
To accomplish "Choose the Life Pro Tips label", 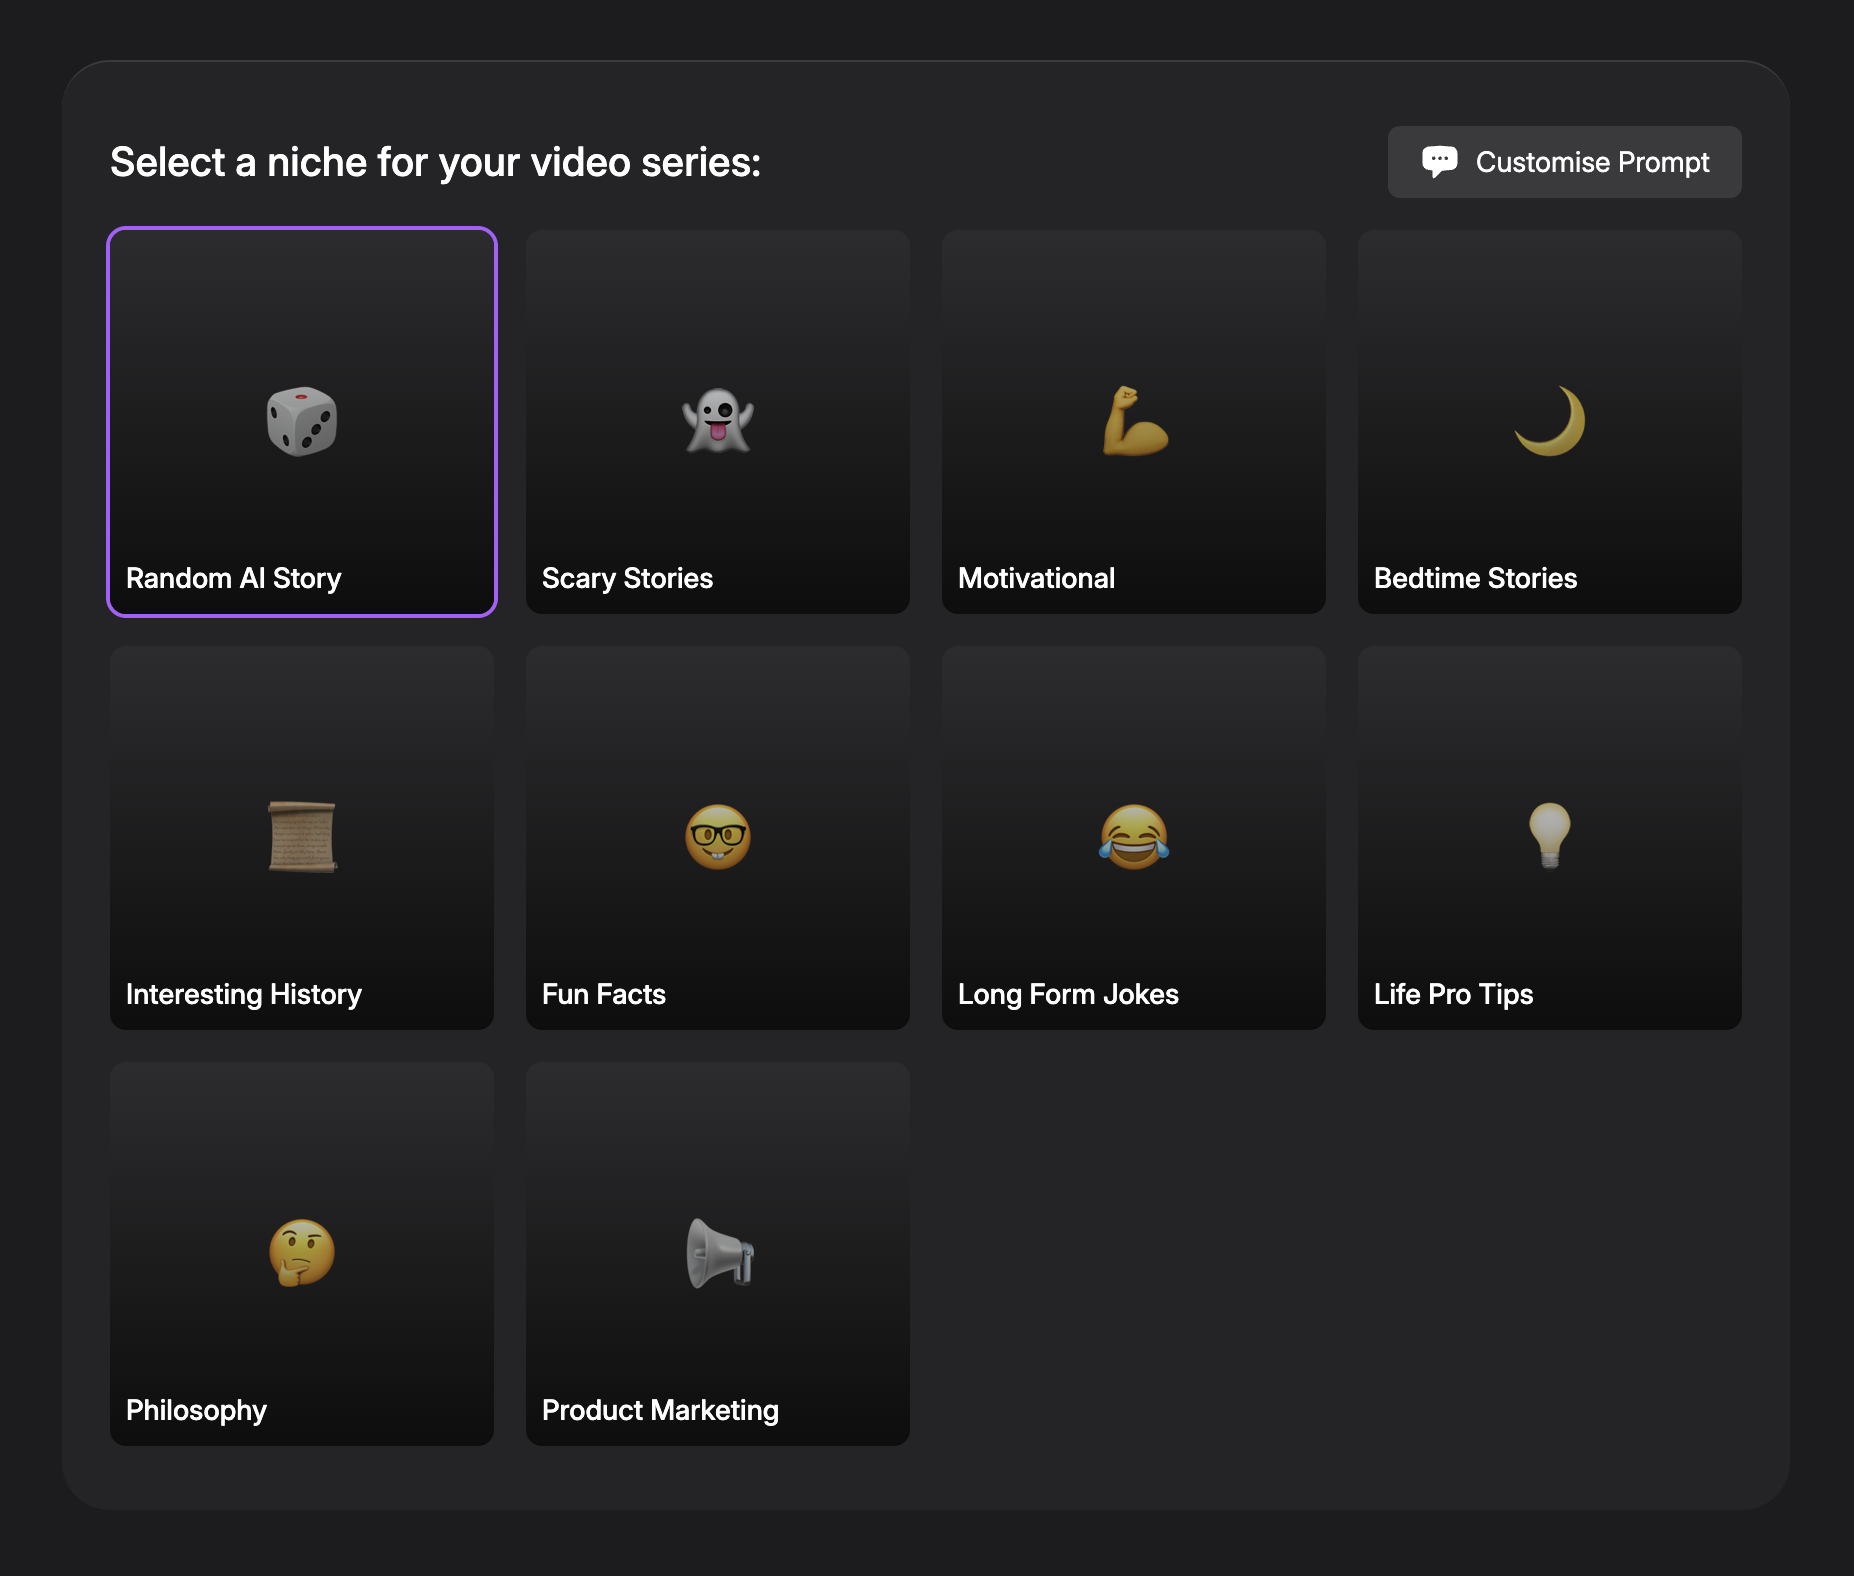I will click(x=1454, y=994).
